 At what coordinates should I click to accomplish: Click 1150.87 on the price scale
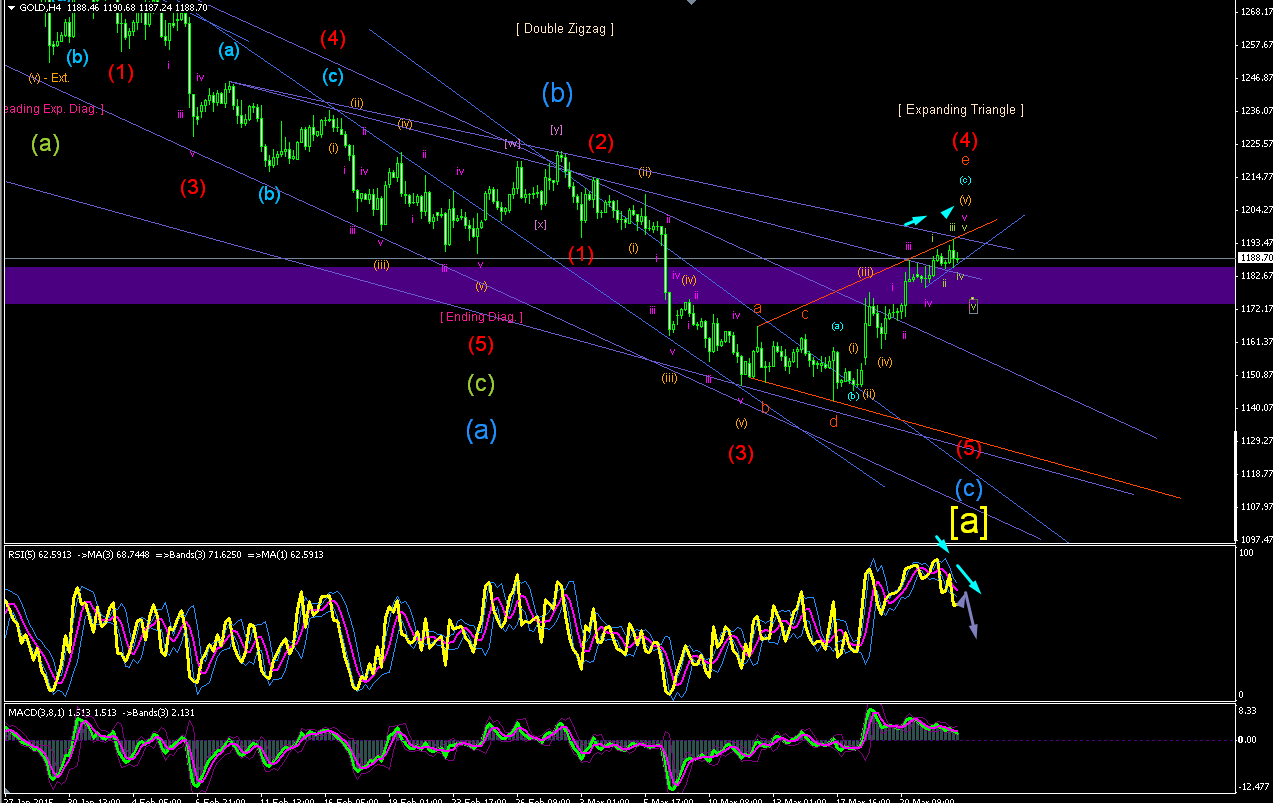point(1255,375)
